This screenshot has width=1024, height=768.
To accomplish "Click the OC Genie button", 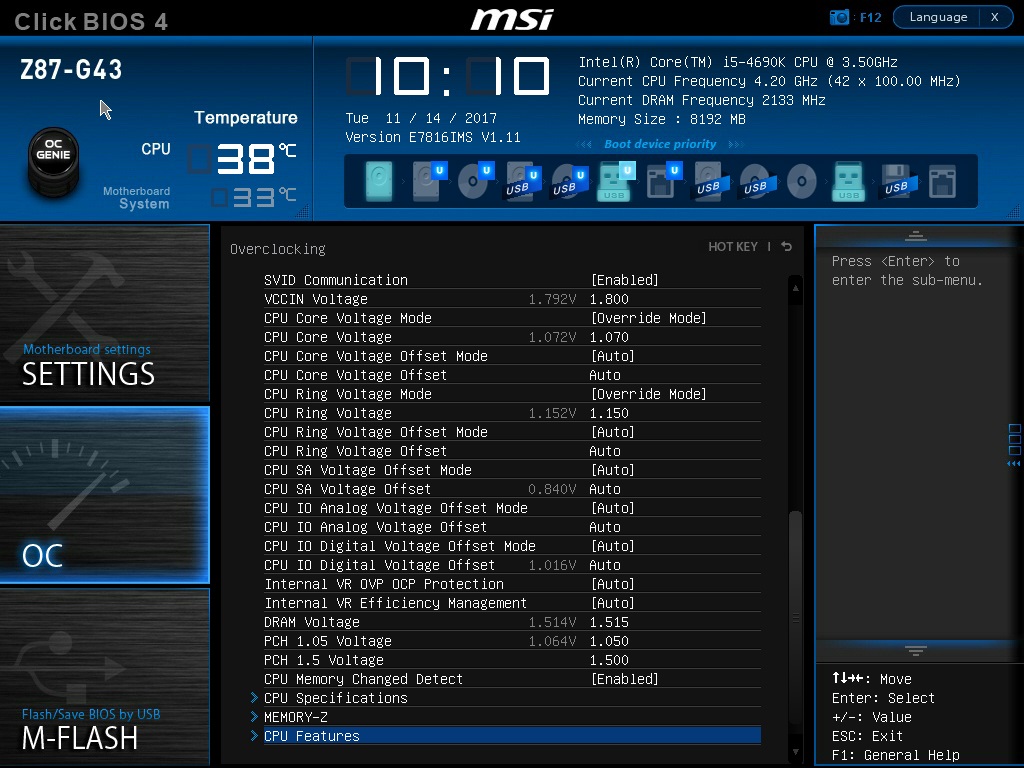I will pos(54,161).
